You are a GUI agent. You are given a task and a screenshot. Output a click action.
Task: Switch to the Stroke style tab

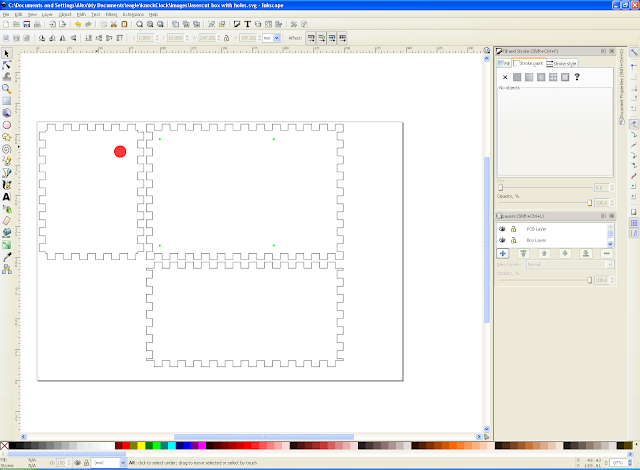point(562,64)
